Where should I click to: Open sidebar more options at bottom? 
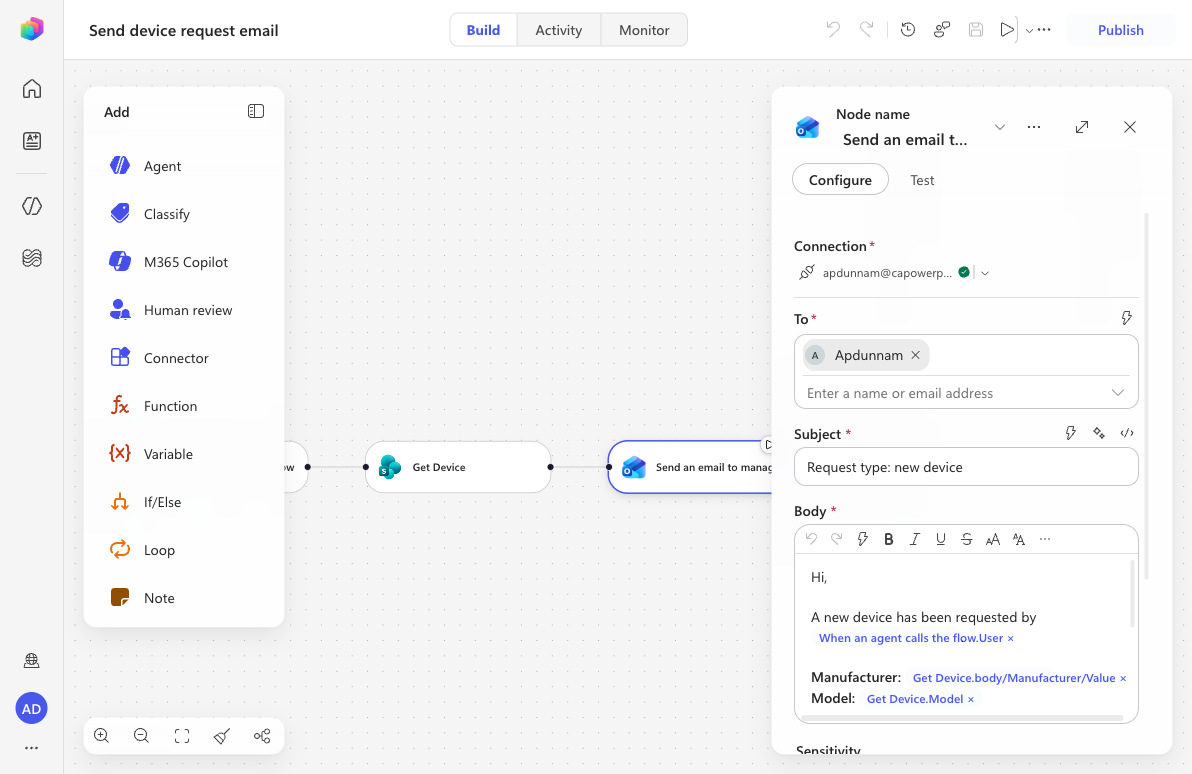(x=31, y=748)
